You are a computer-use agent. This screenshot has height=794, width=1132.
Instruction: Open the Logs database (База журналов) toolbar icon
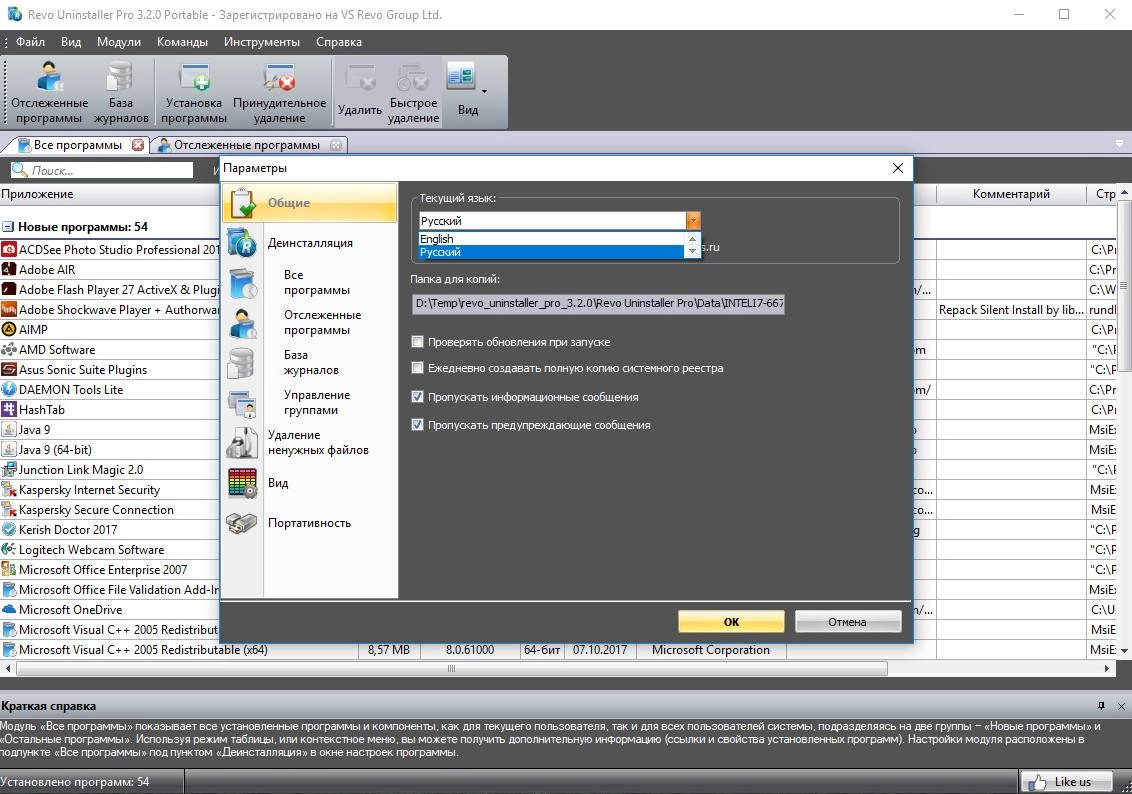pos(120,77)
